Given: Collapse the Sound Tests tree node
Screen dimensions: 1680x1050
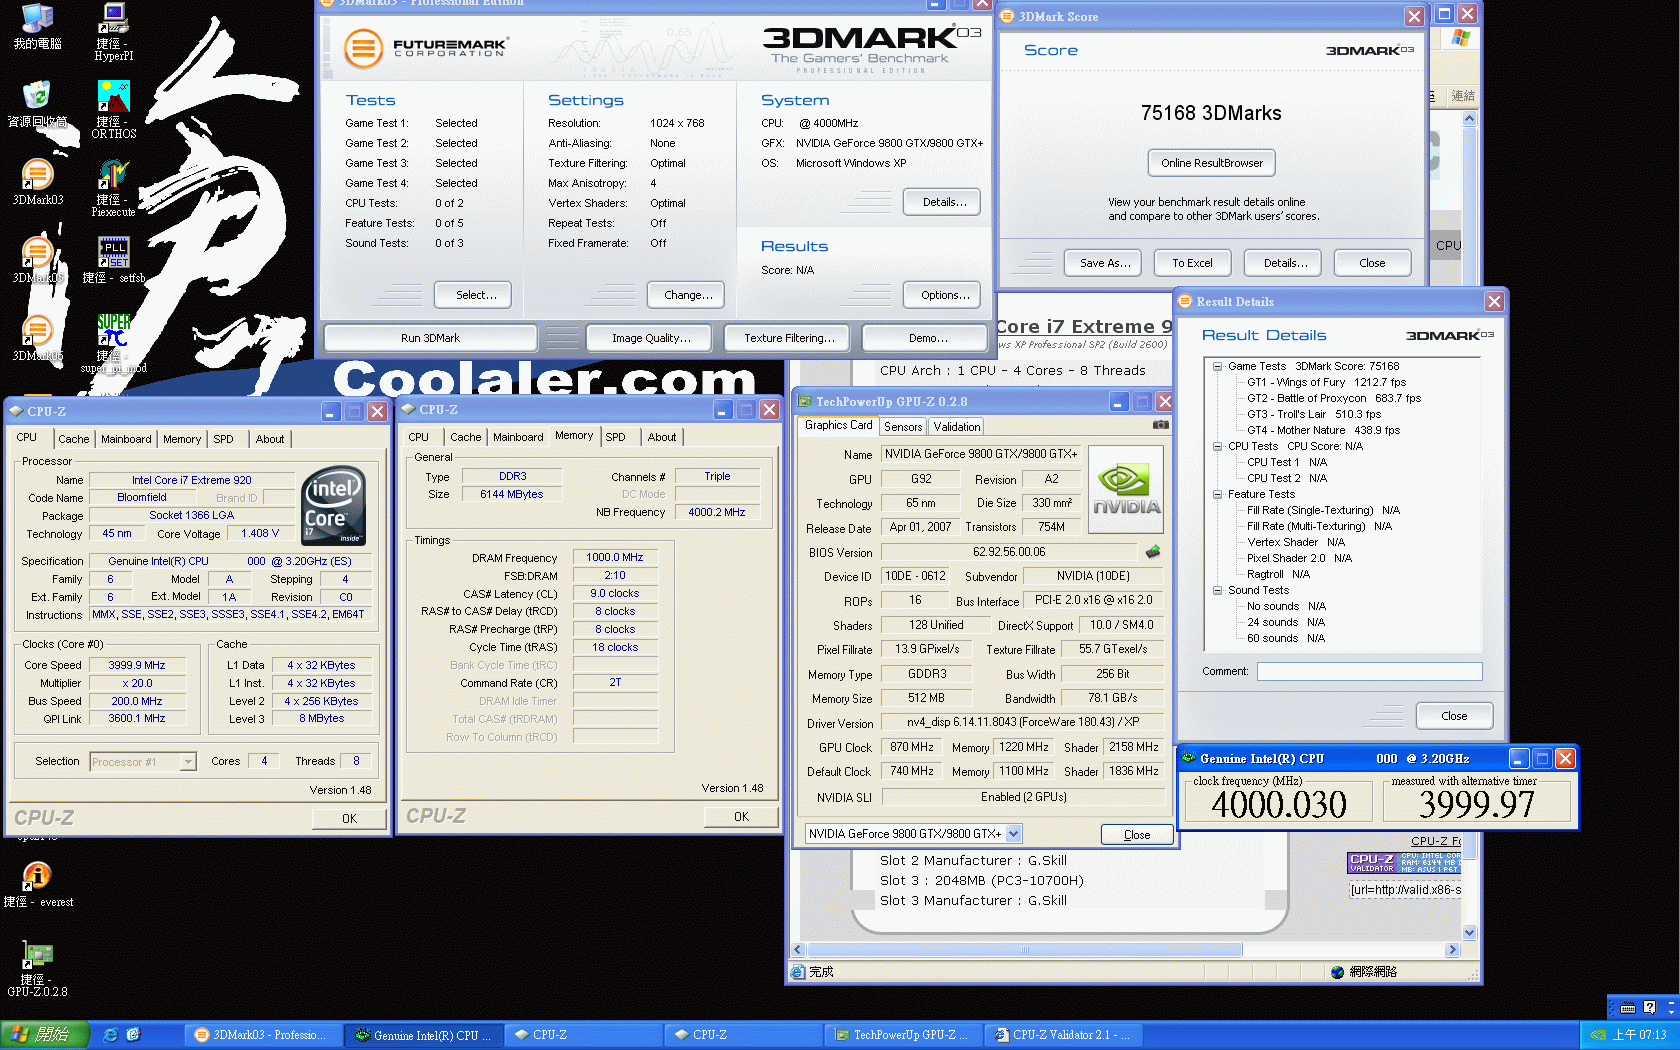Looking at the screenshot, I should (x=1217, y=591).
